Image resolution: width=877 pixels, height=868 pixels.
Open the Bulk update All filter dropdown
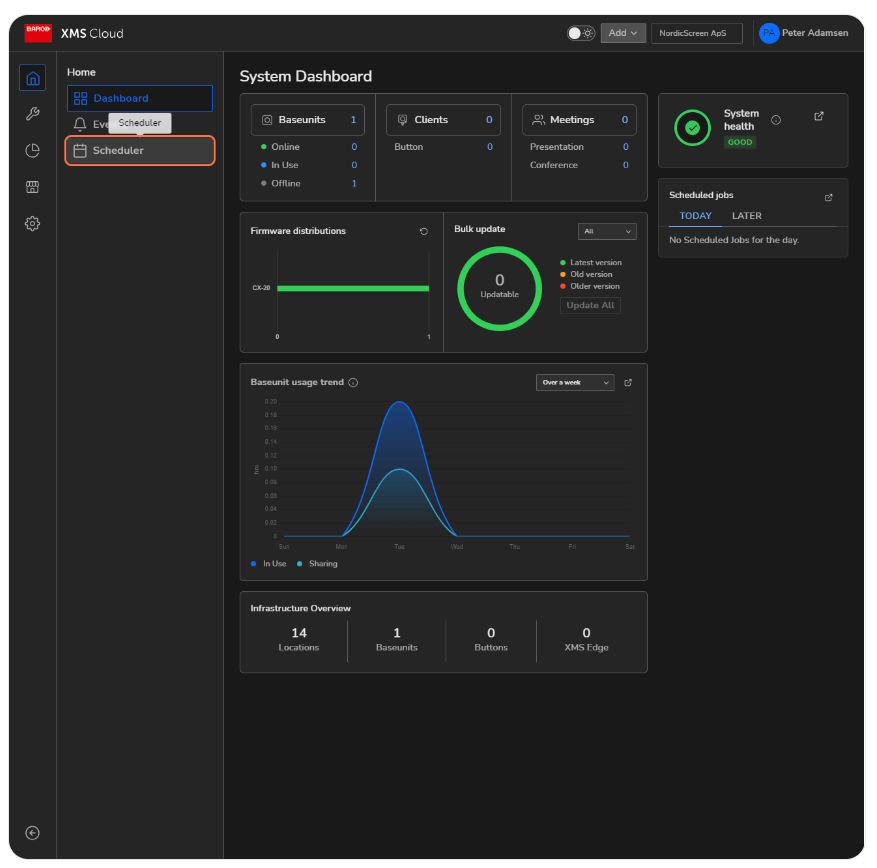pos(607,232)
